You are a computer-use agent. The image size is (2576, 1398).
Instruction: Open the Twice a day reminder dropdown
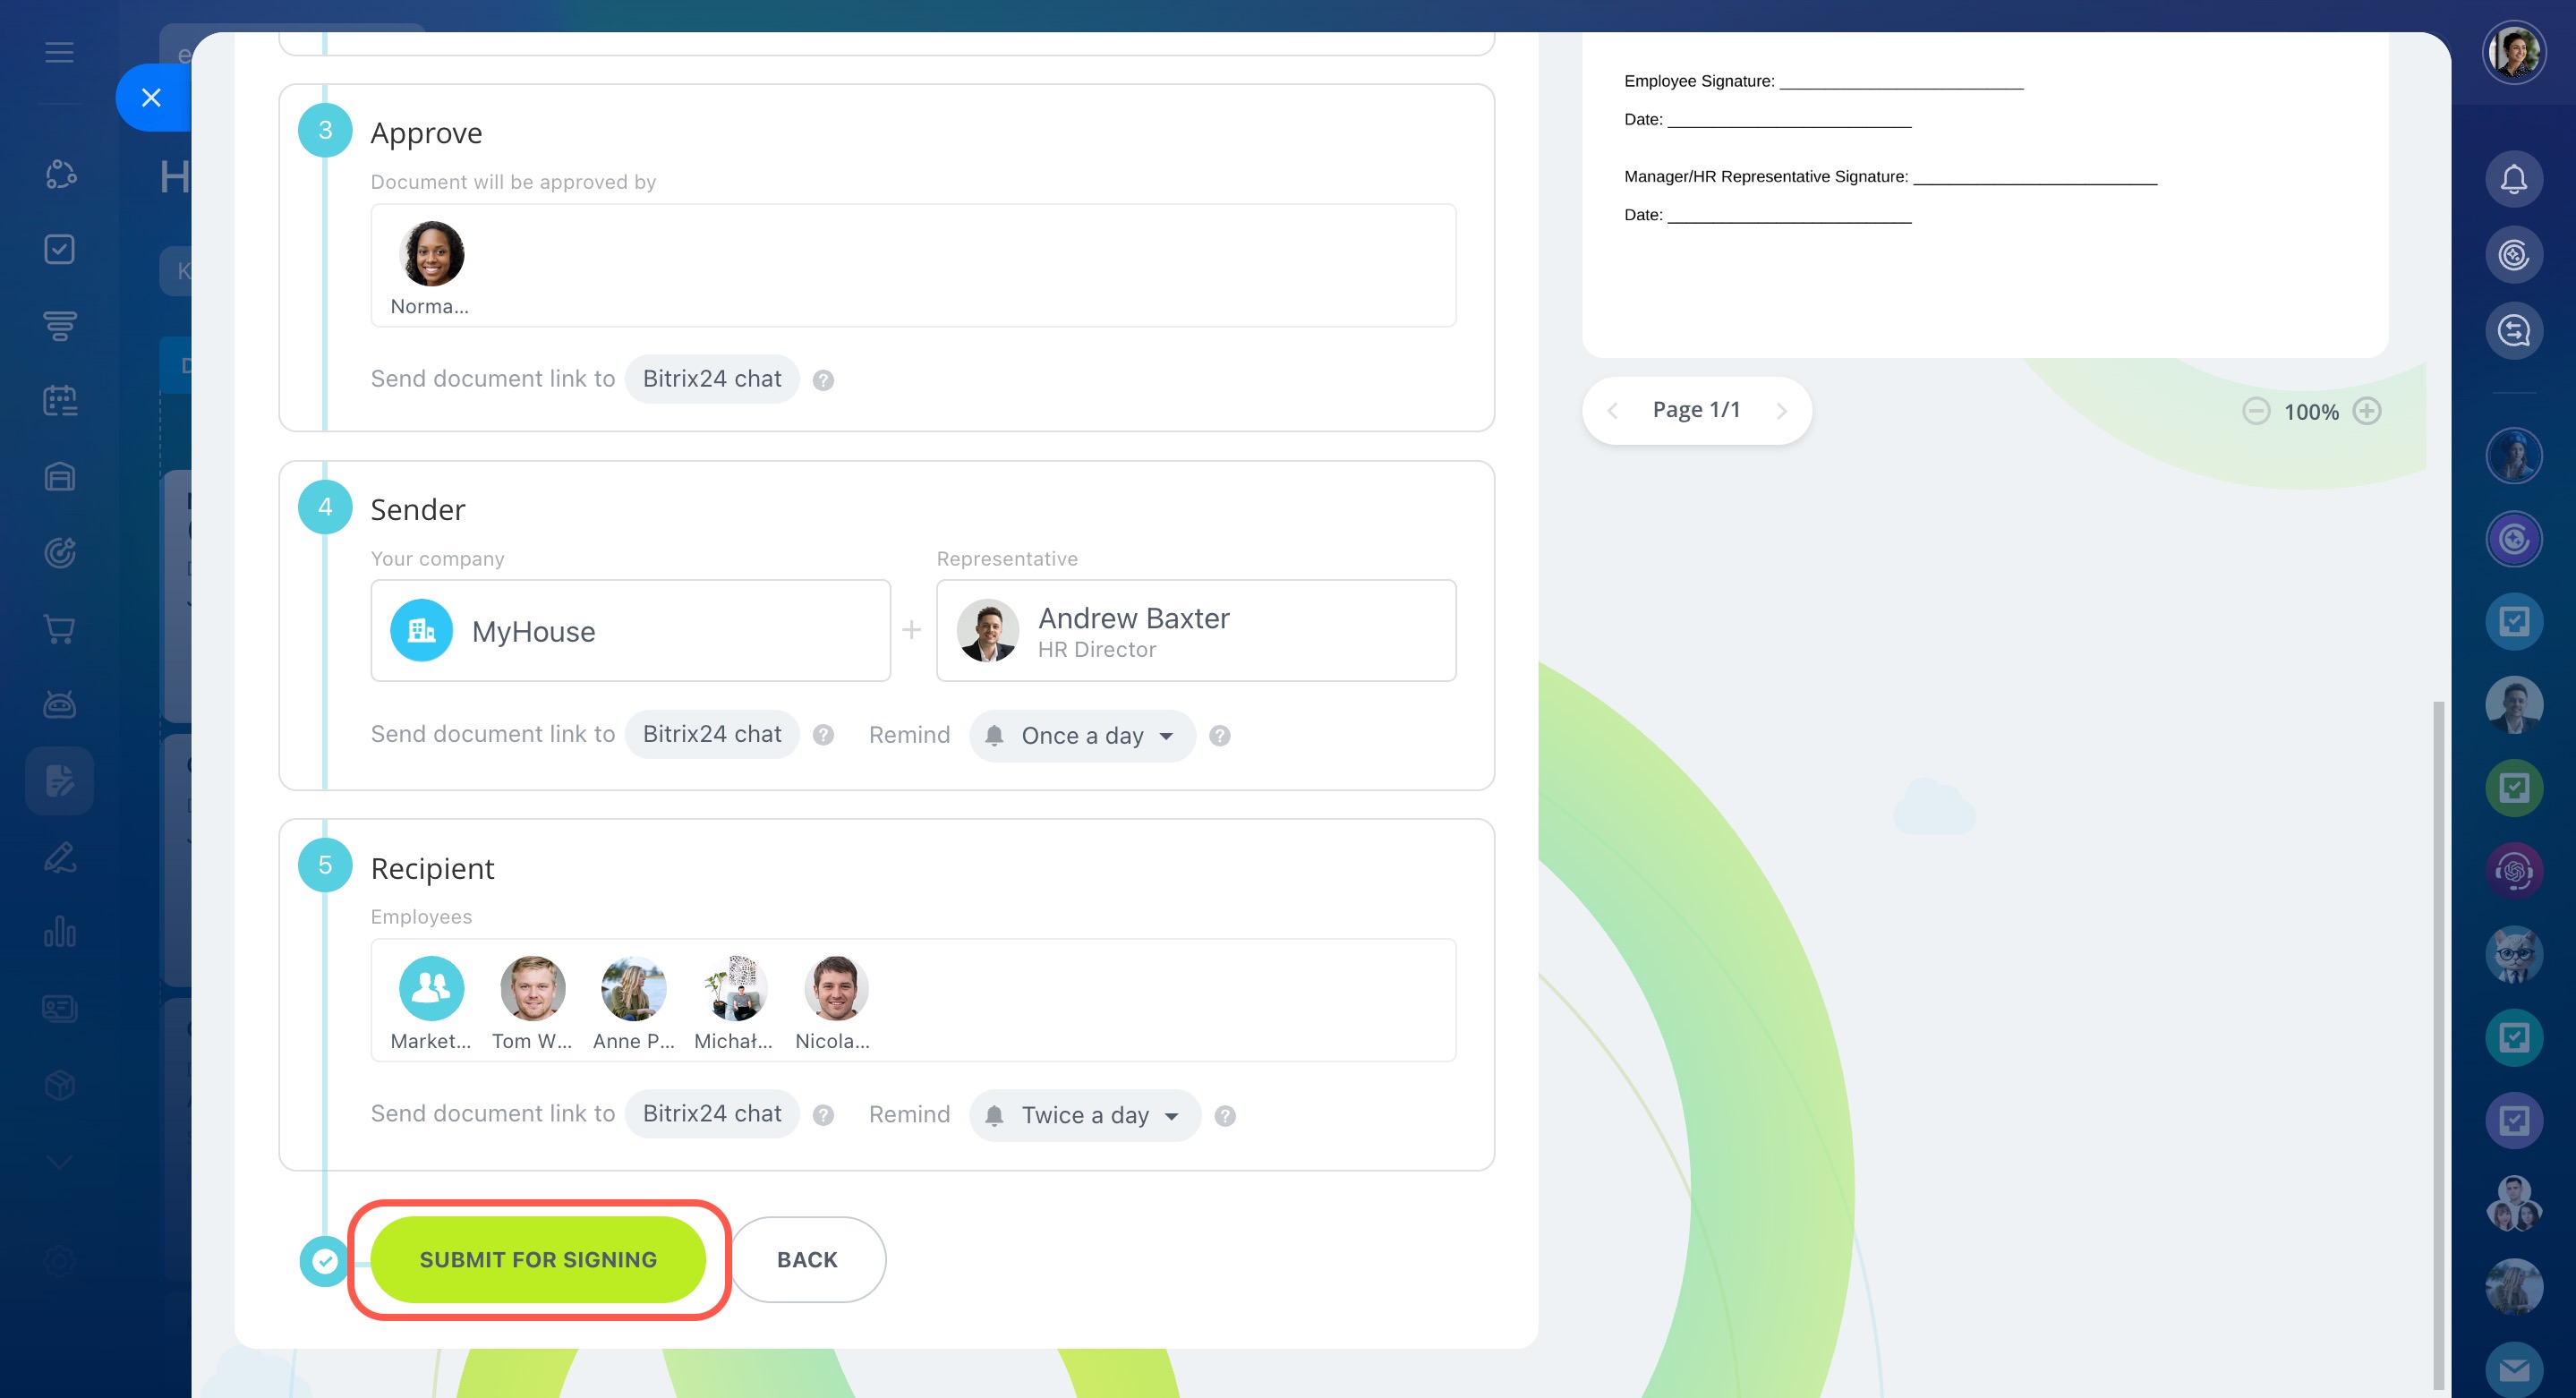[x=1085, y=1115]
